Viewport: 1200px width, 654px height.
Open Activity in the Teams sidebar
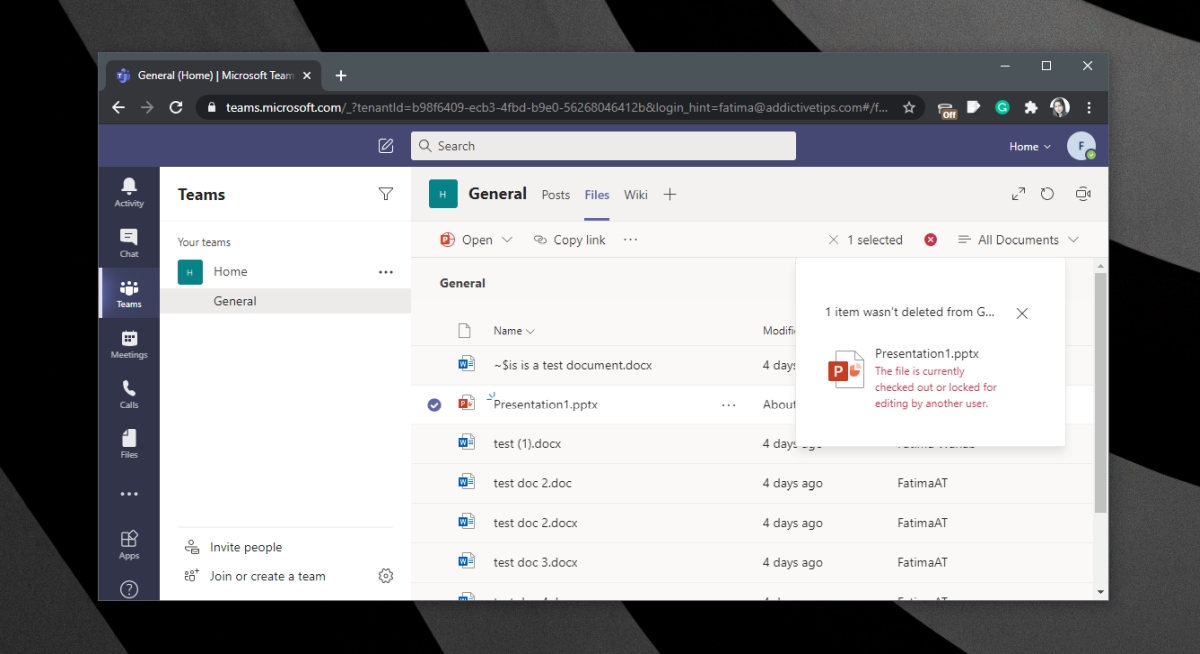click(129, 192)
